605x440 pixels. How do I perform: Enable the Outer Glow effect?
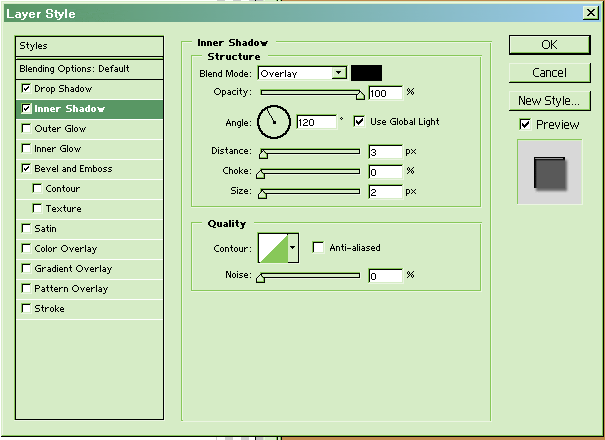click(x=26, y=129)
